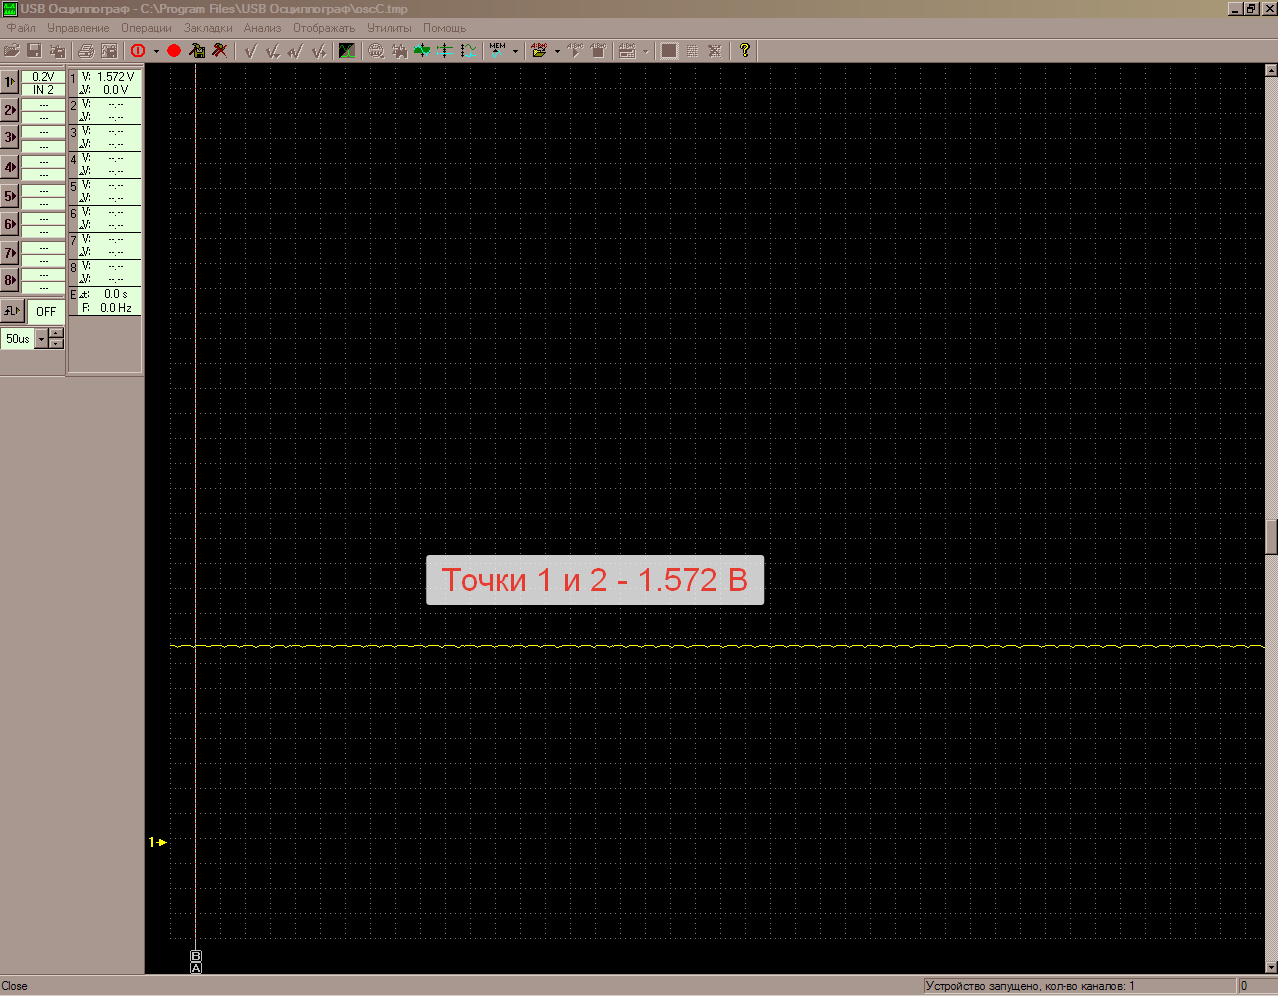
Task: Click the trigger OFF field
Action: [46, 311]
